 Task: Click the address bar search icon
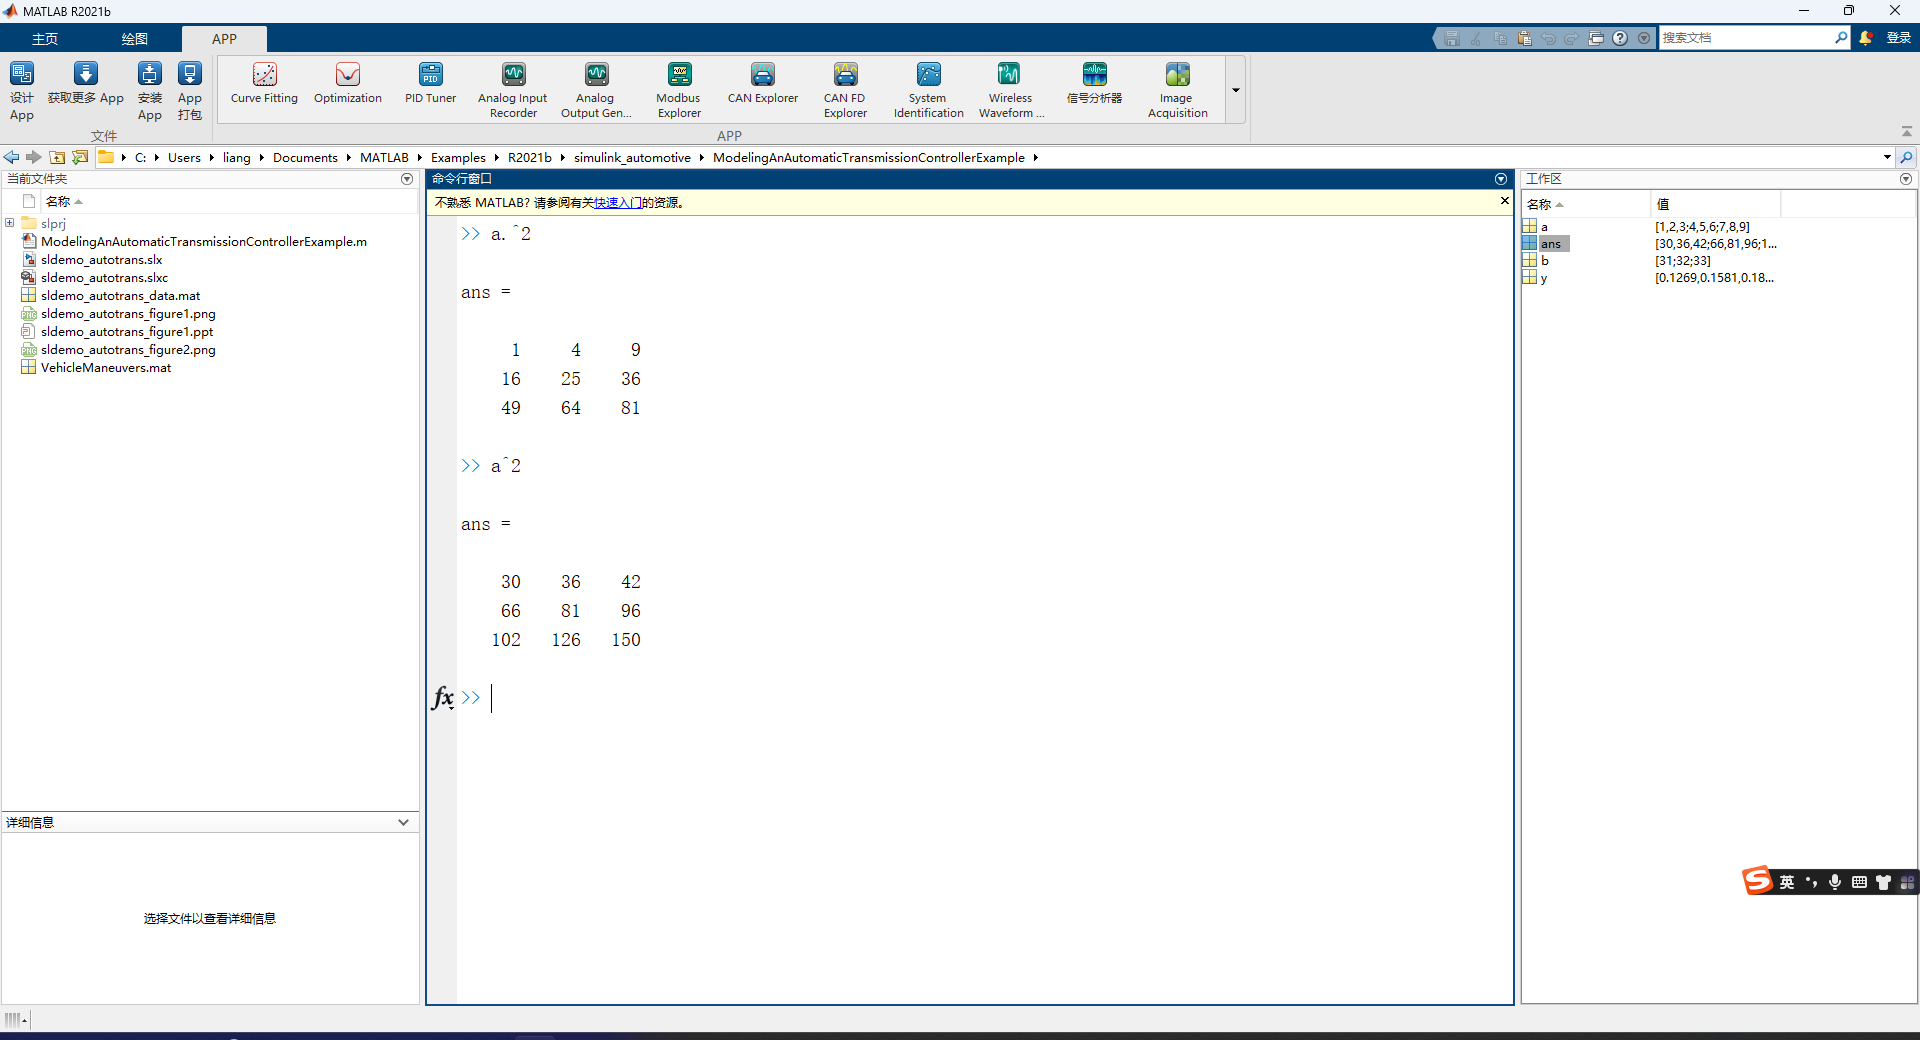coord(1907,157)
